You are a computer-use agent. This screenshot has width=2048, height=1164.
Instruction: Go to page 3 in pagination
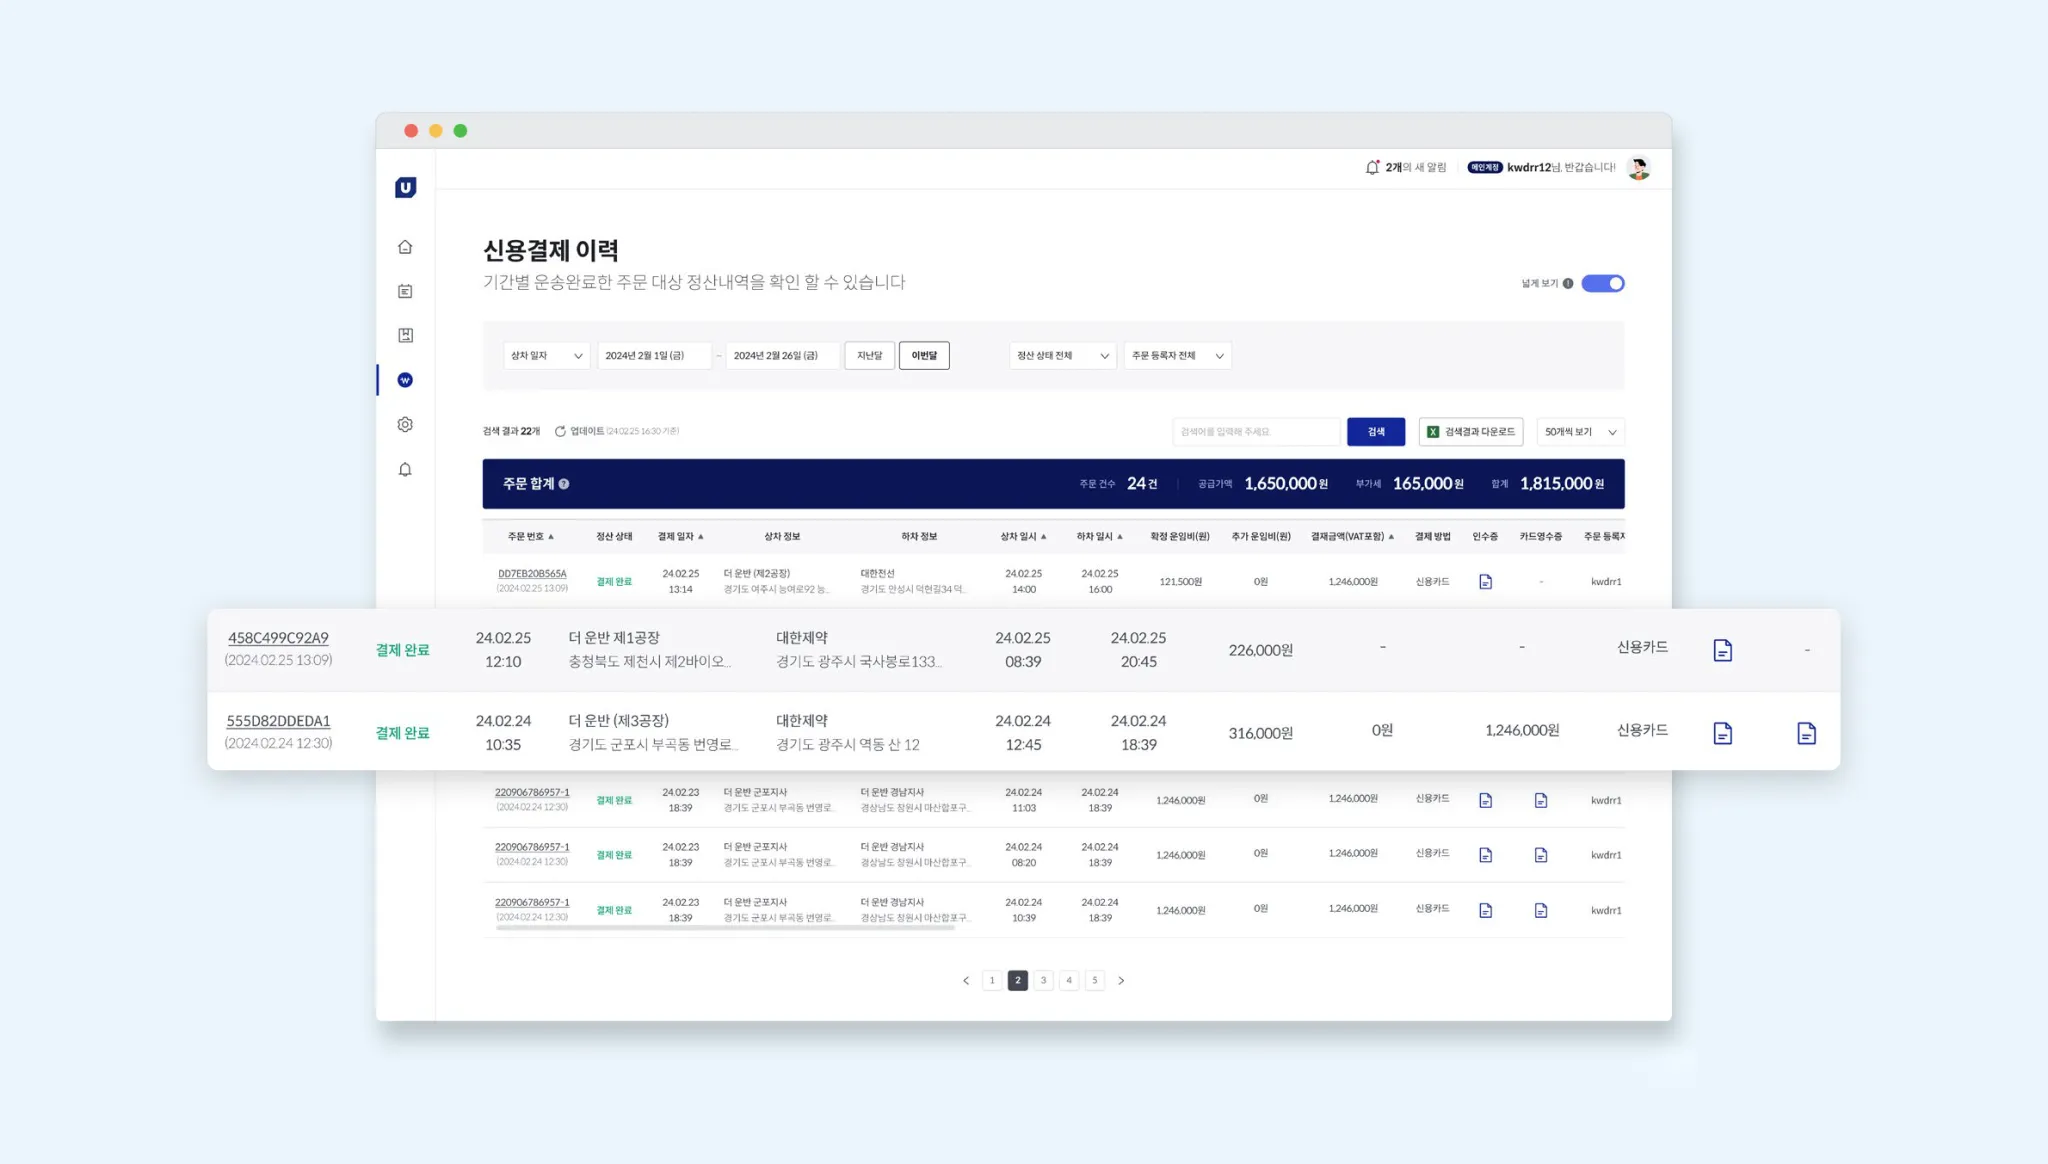click(1043, 980)
